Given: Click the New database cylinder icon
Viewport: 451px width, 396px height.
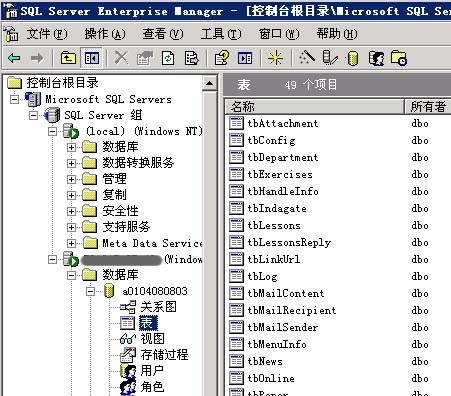Looking at the screenshot, I should [353, 59].
